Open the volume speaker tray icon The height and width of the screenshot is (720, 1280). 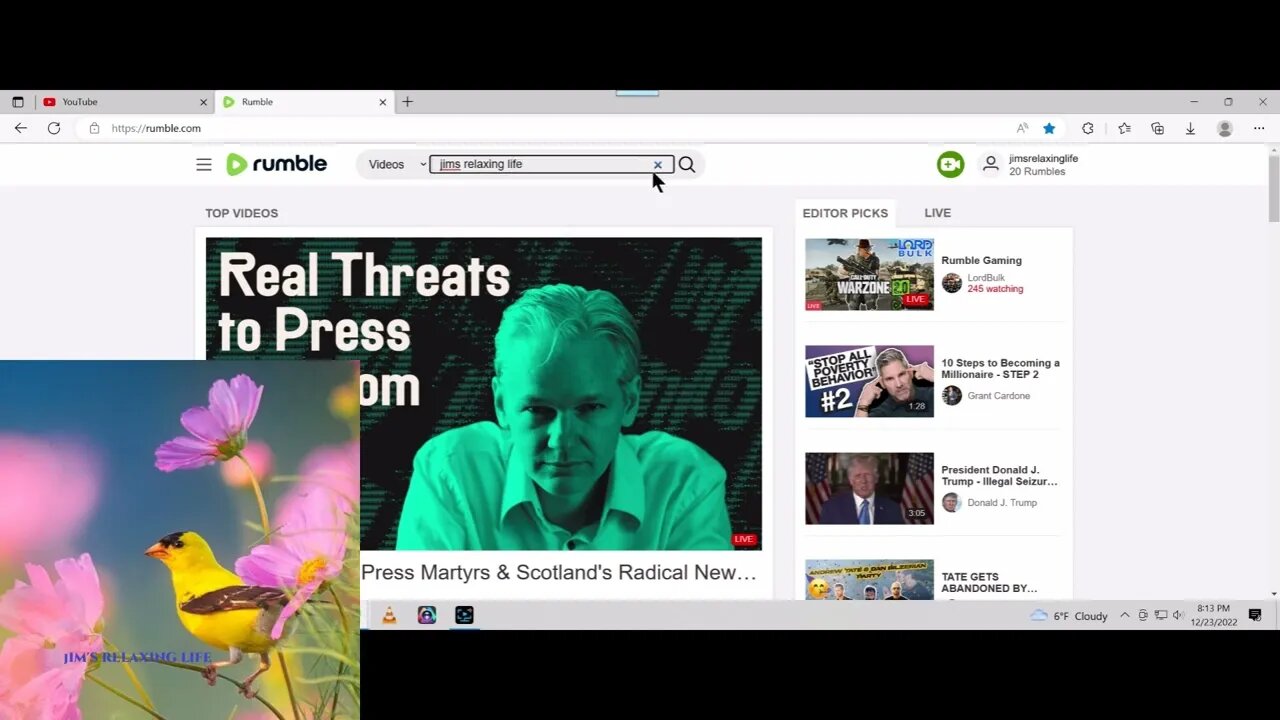point(1178,616)
